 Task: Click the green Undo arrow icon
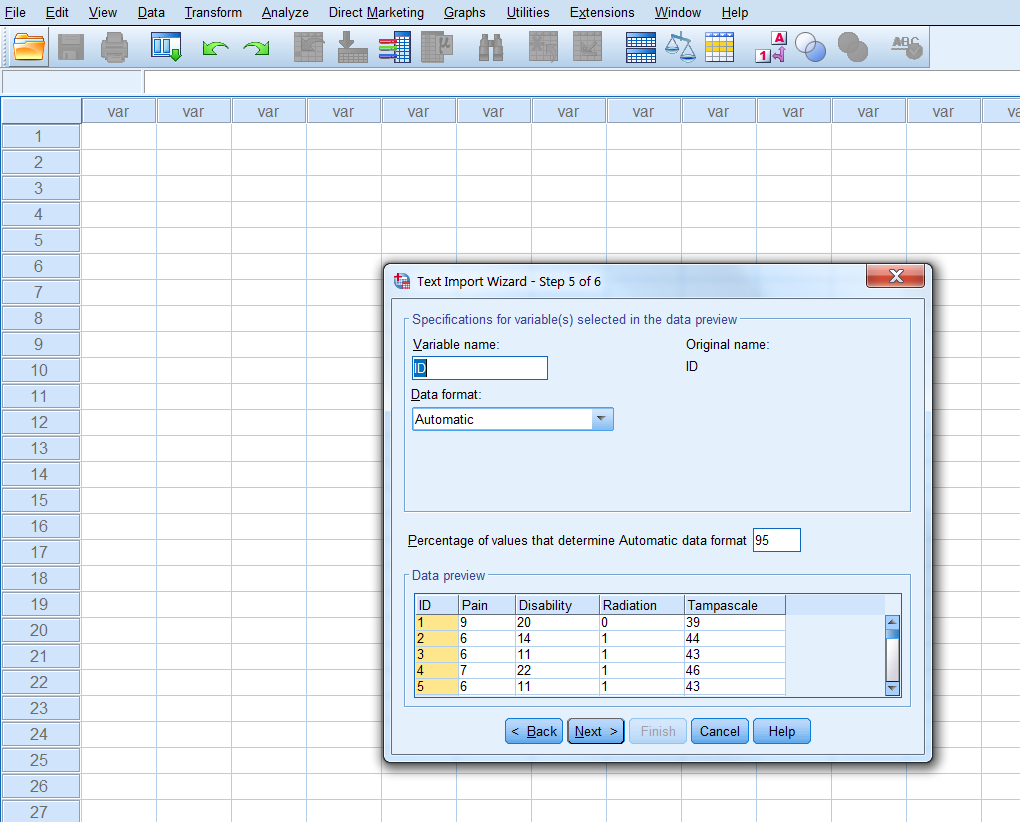(x=215, y=48)
